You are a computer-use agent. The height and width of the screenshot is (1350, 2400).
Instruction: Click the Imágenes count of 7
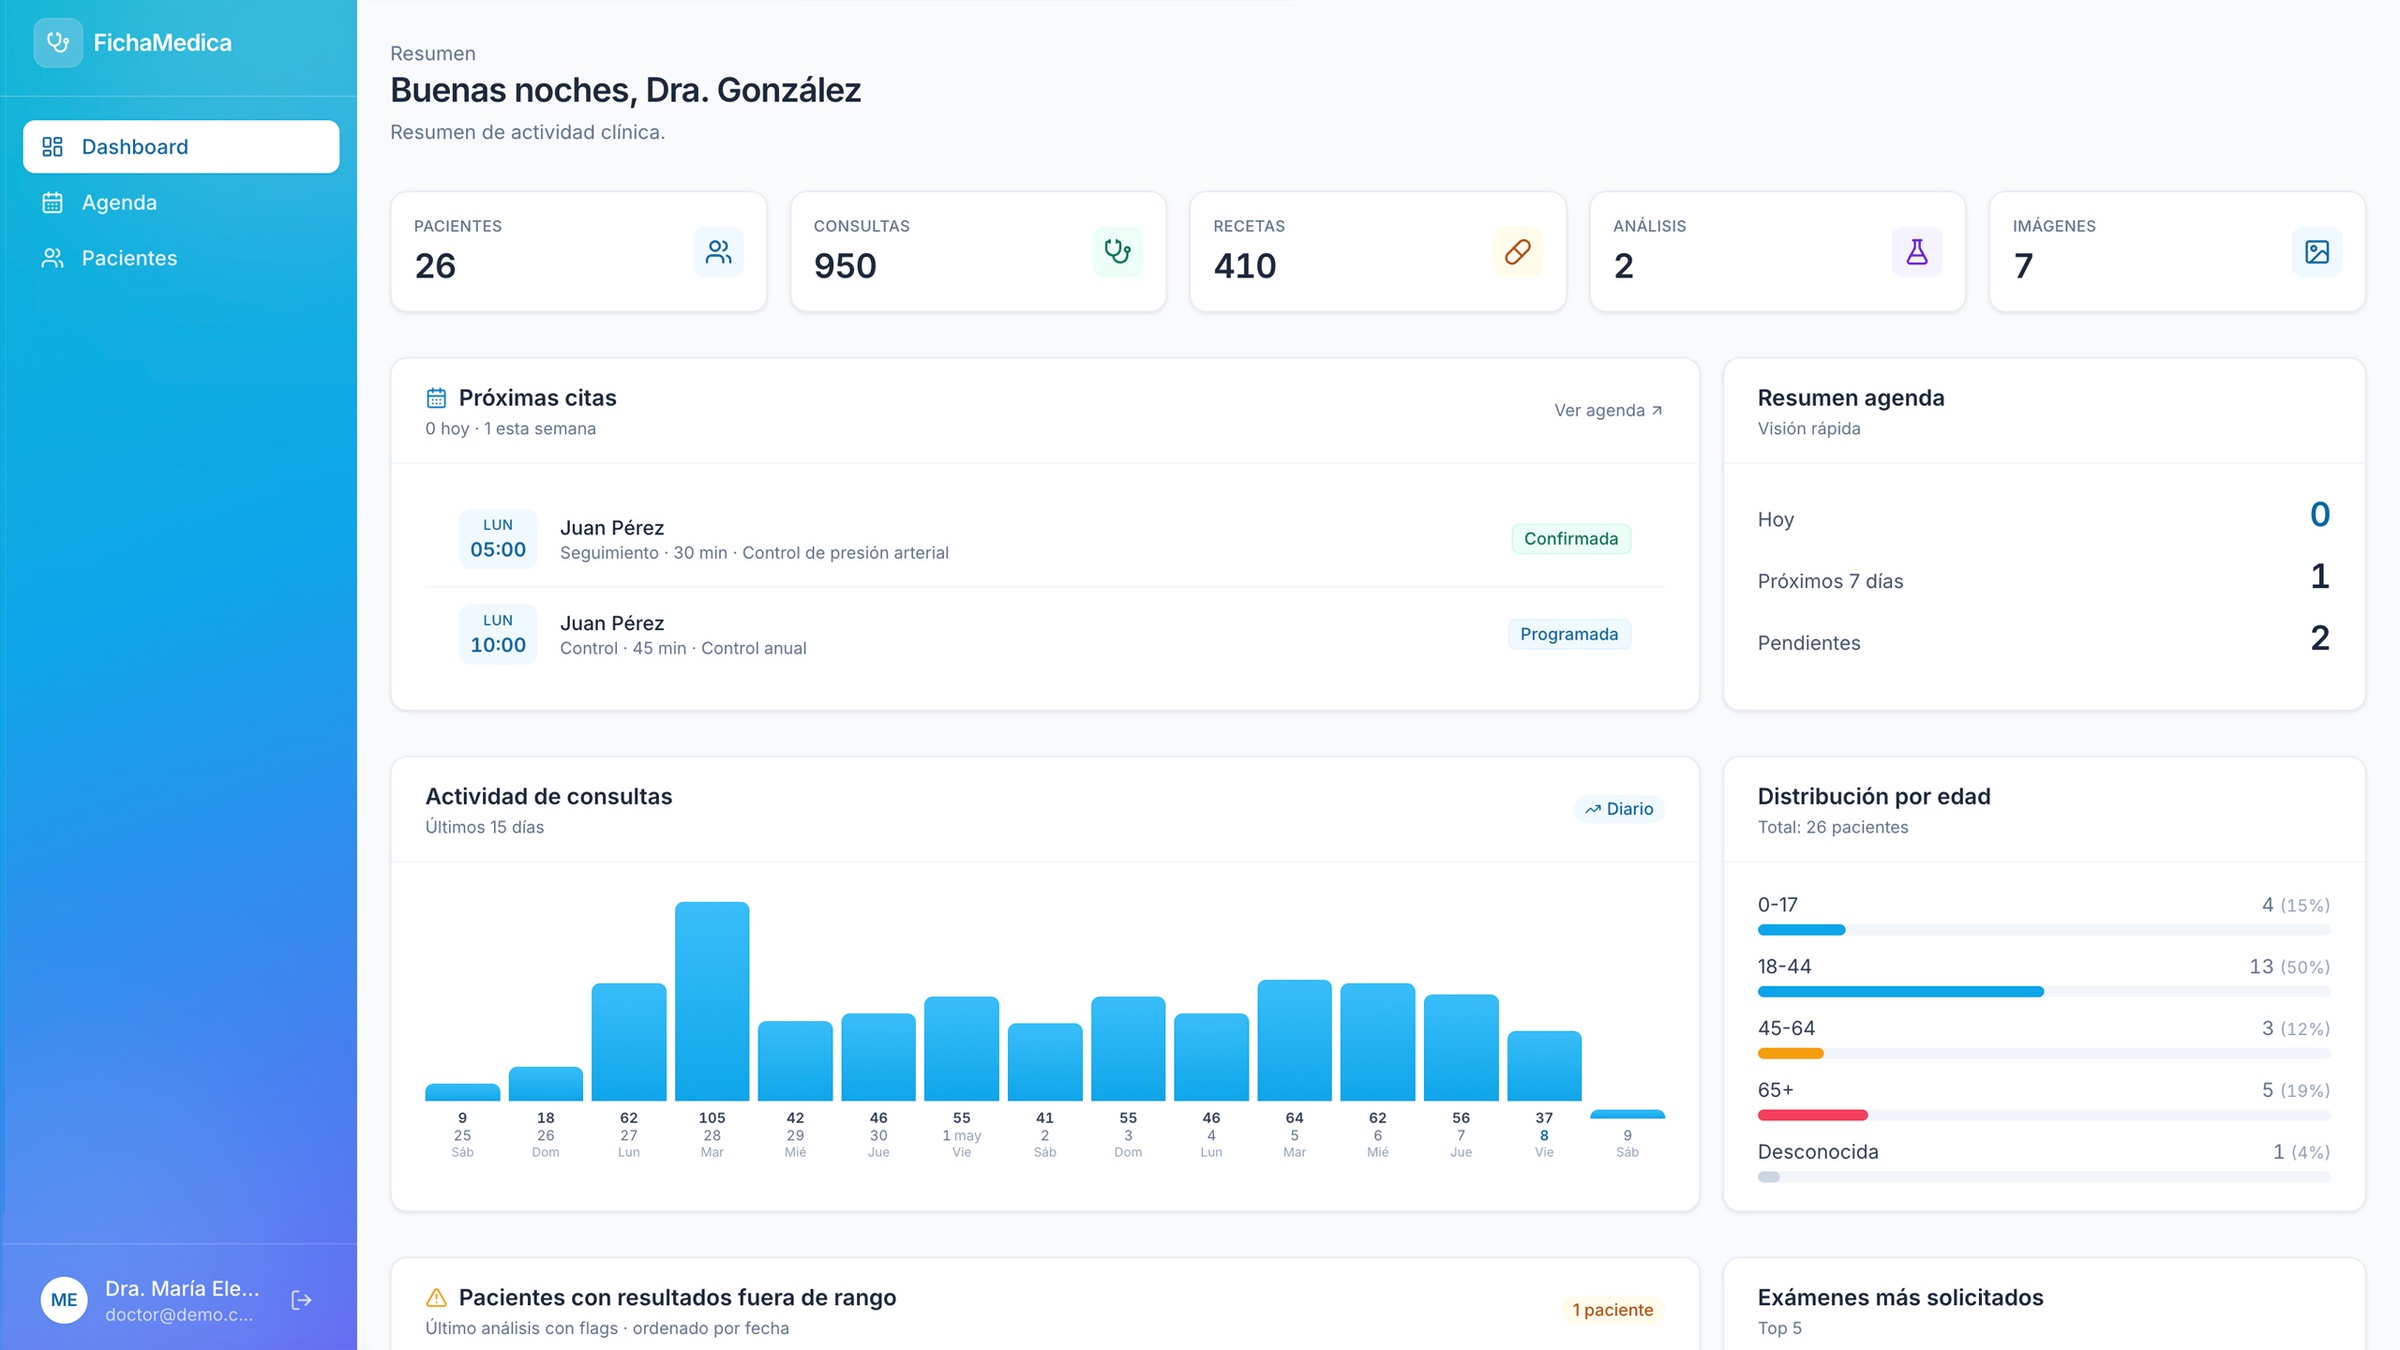2023,266
